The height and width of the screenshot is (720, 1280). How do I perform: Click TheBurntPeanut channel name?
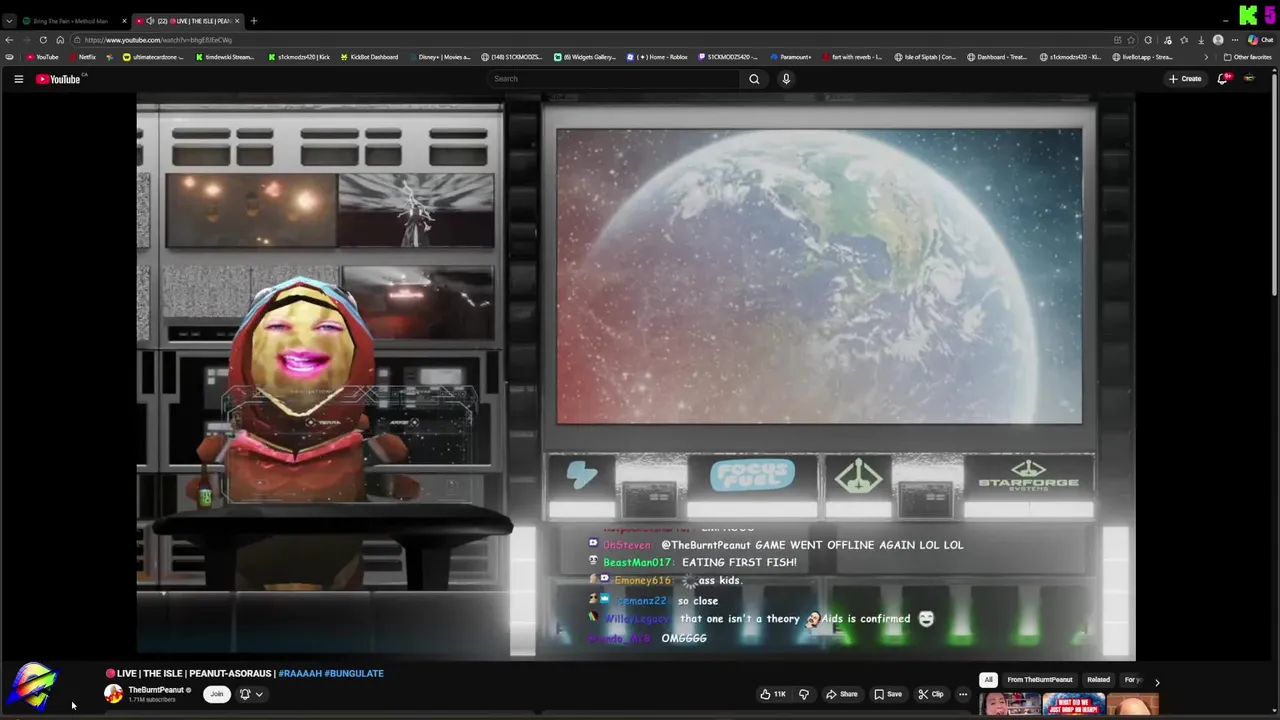click(x=156, y=690)
